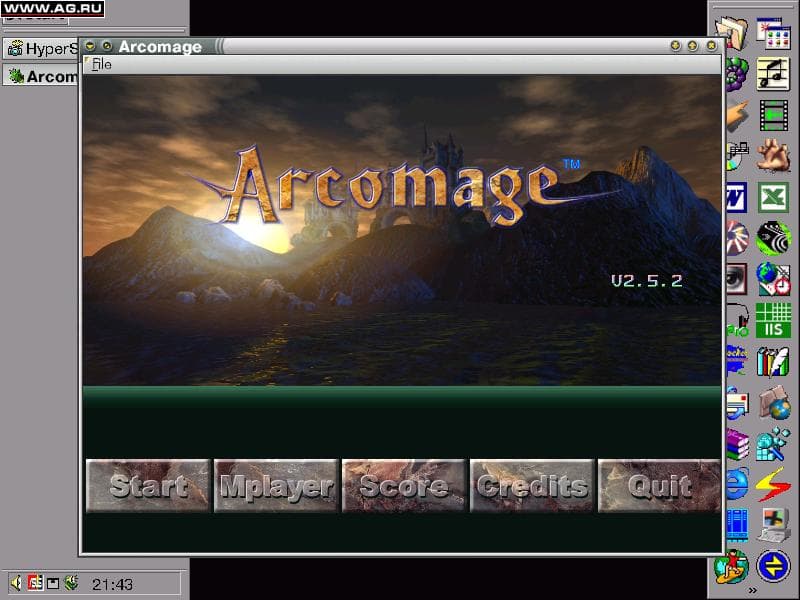
Task: Start a new Arcomage game
Action: [x=148, y=485]
